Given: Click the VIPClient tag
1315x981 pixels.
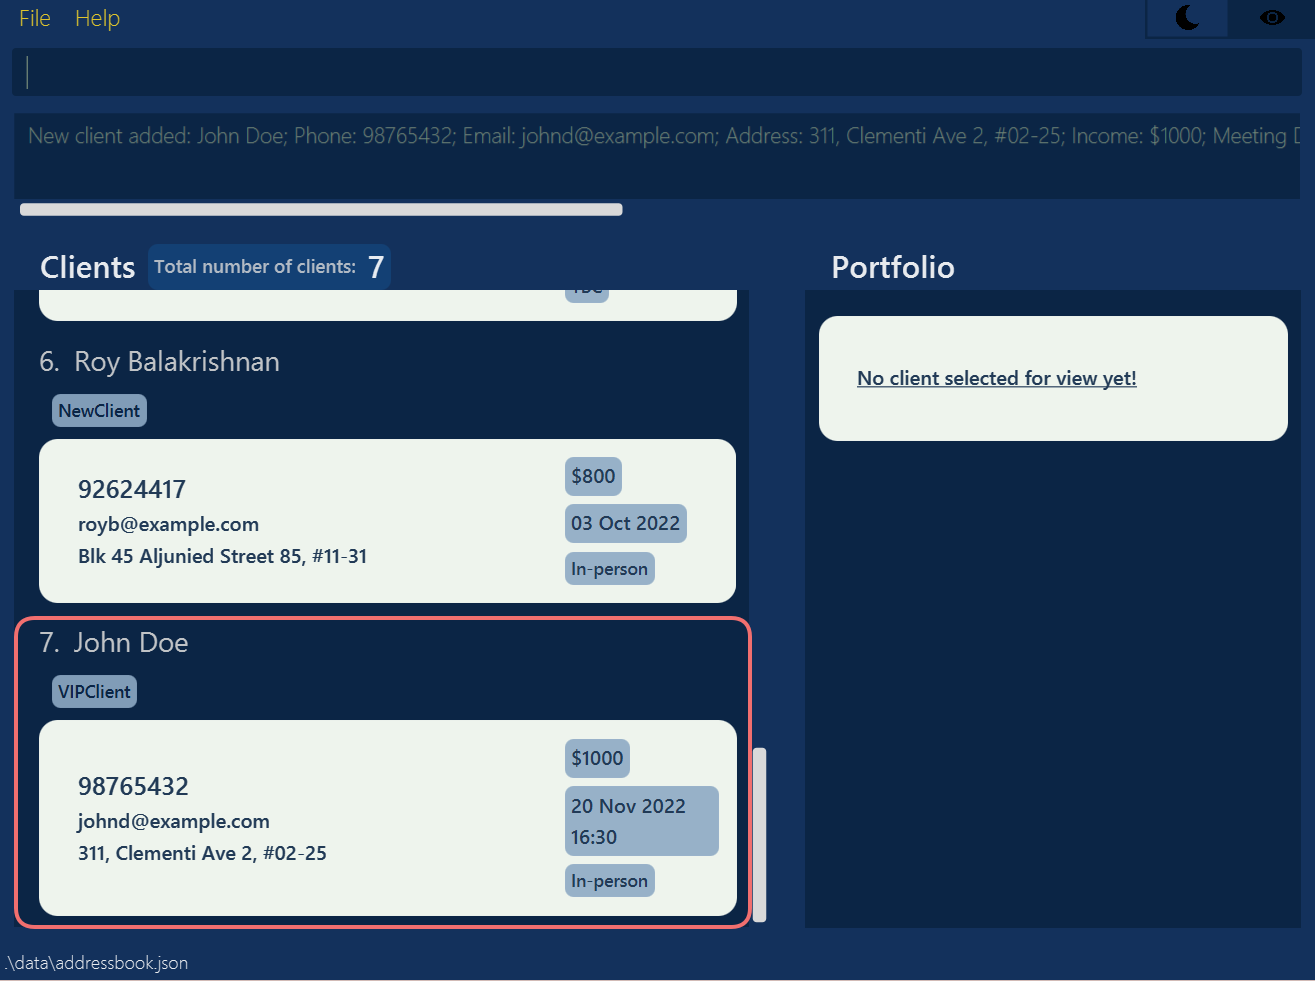Looking at the screenshot, I should pyautogui.click(x=94, y=692).
